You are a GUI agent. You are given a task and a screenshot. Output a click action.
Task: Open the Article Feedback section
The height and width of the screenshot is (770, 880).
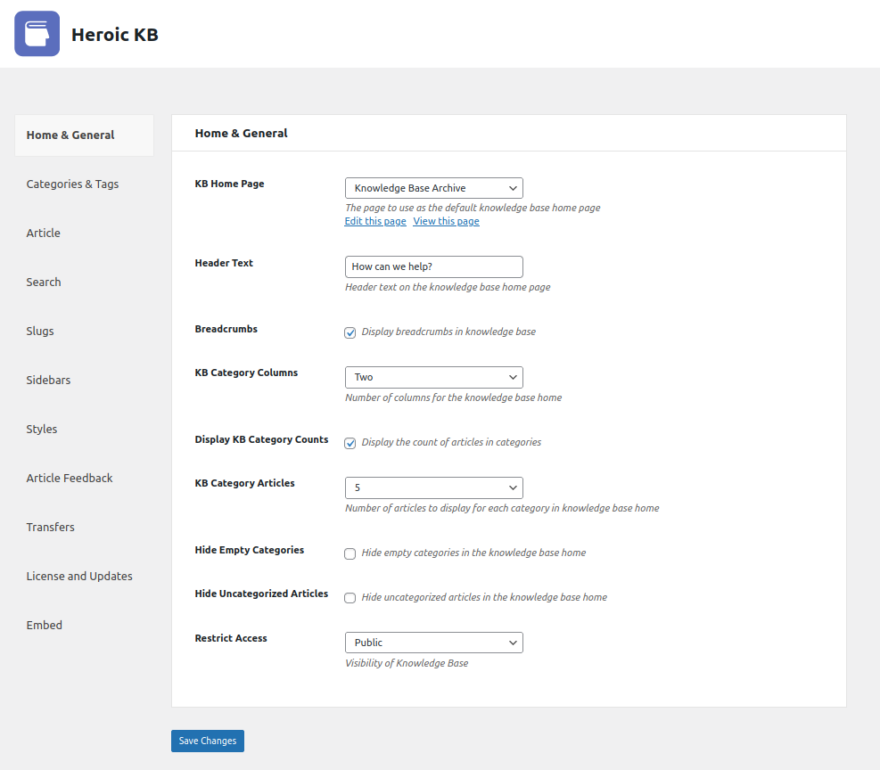[x=69, y=478]
